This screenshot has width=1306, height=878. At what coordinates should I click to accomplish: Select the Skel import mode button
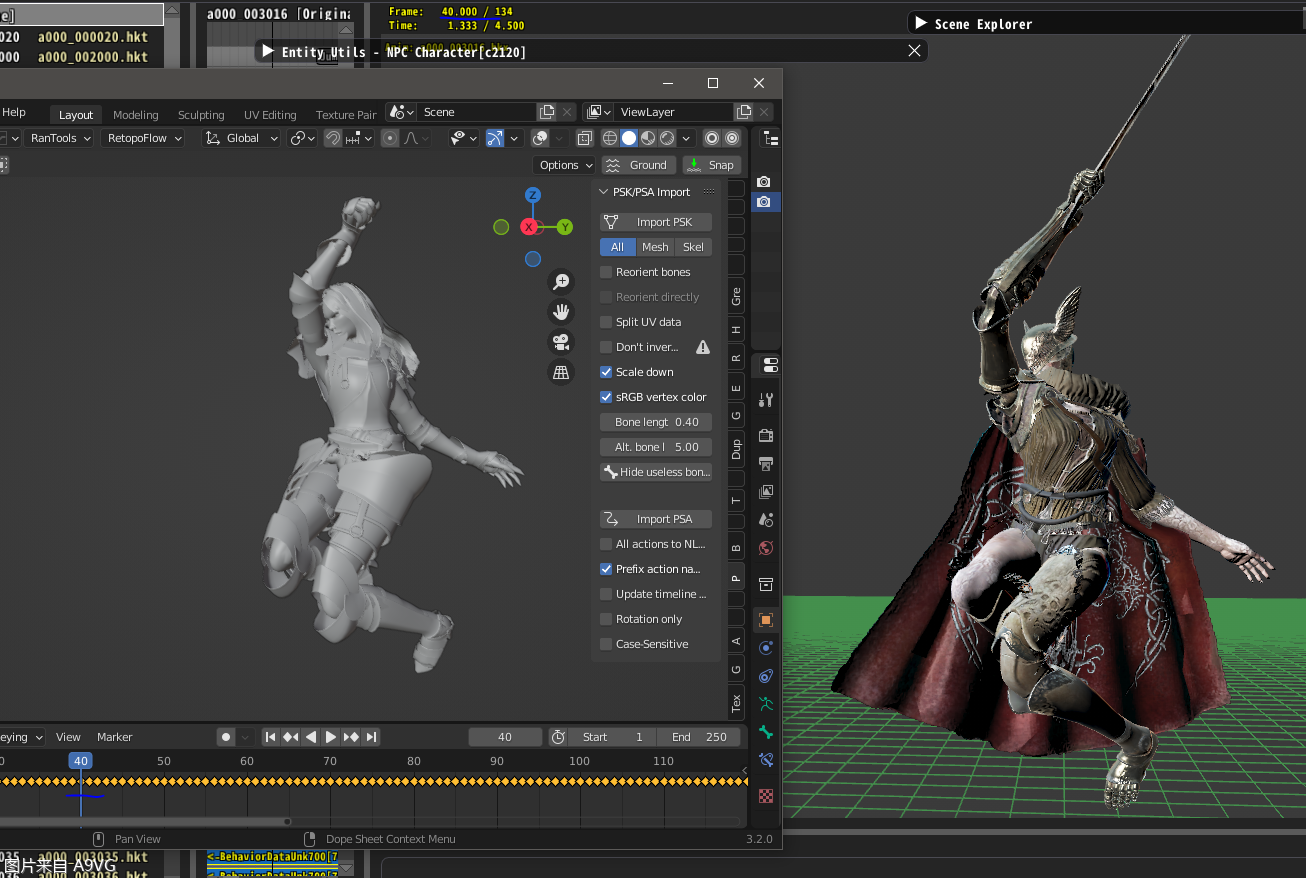pyautogui.click(x=693, y=247)
